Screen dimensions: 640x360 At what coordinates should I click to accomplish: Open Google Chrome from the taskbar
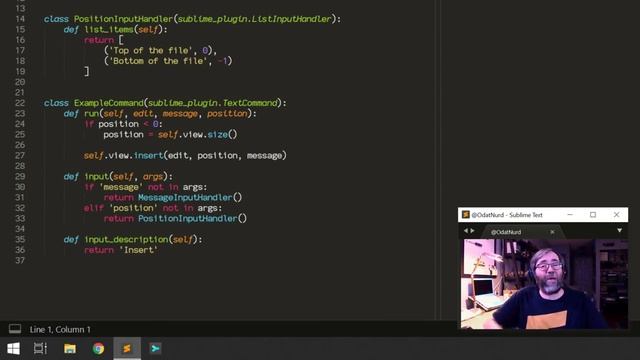pos(98,349)
